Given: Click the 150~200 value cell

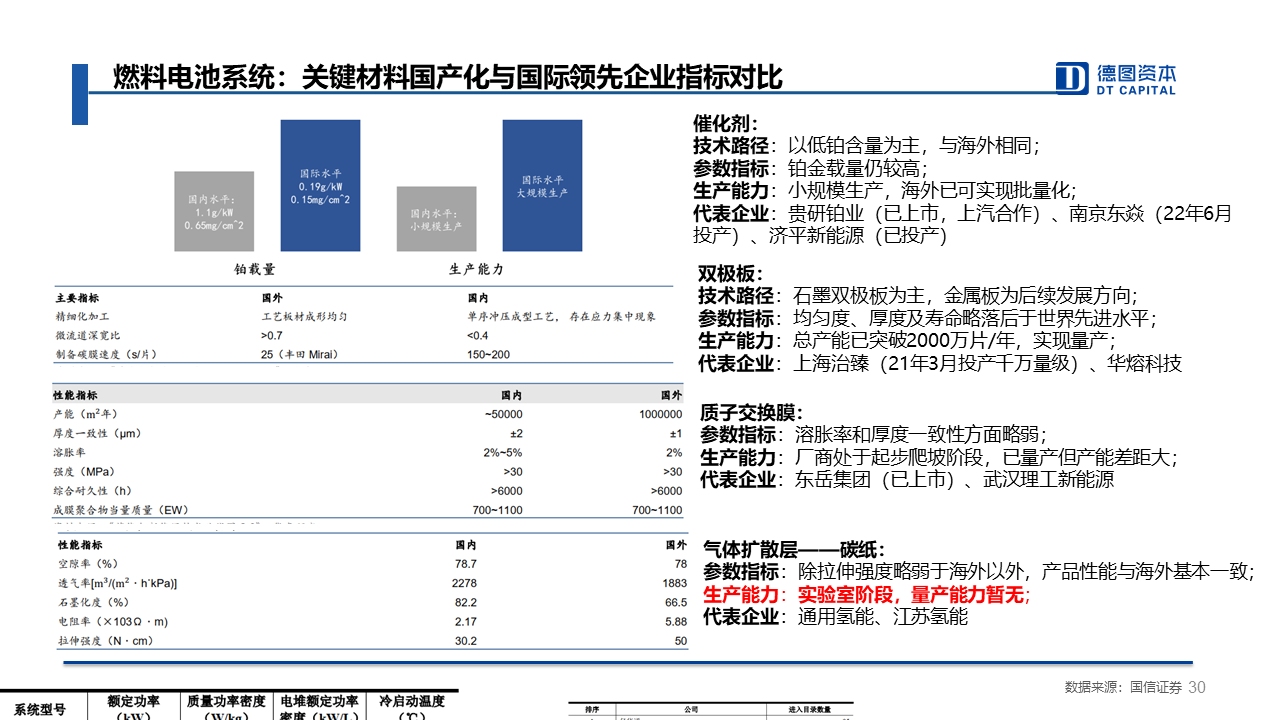Looking at the screenshot, I should 488,355.
